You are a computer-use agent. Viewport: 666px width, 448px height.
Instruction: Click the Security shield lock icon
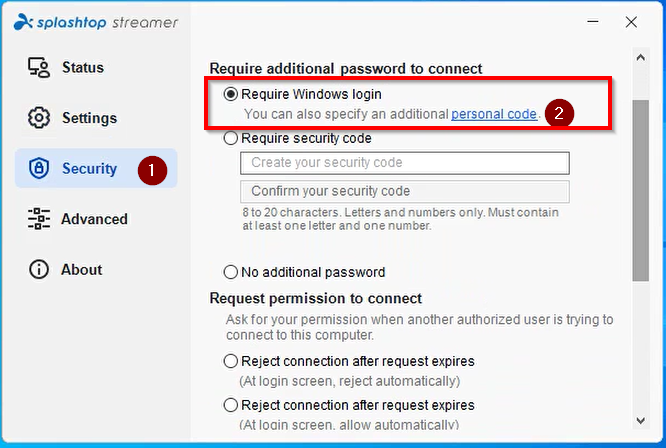coord(39,168)
